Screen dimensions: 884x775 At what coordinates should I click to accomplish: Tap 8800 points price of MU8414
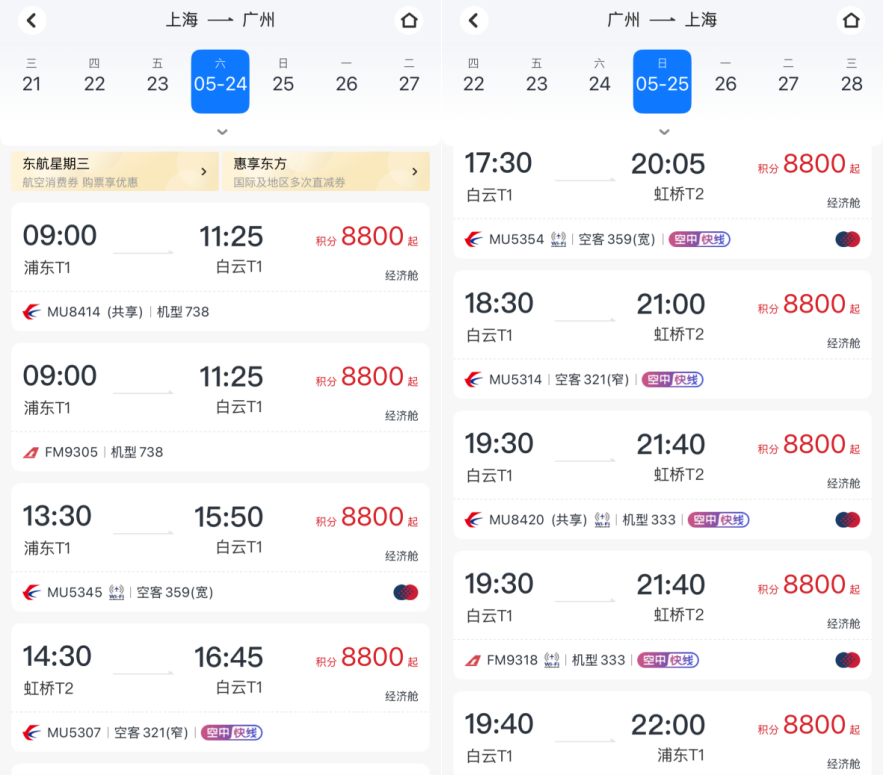372,236
